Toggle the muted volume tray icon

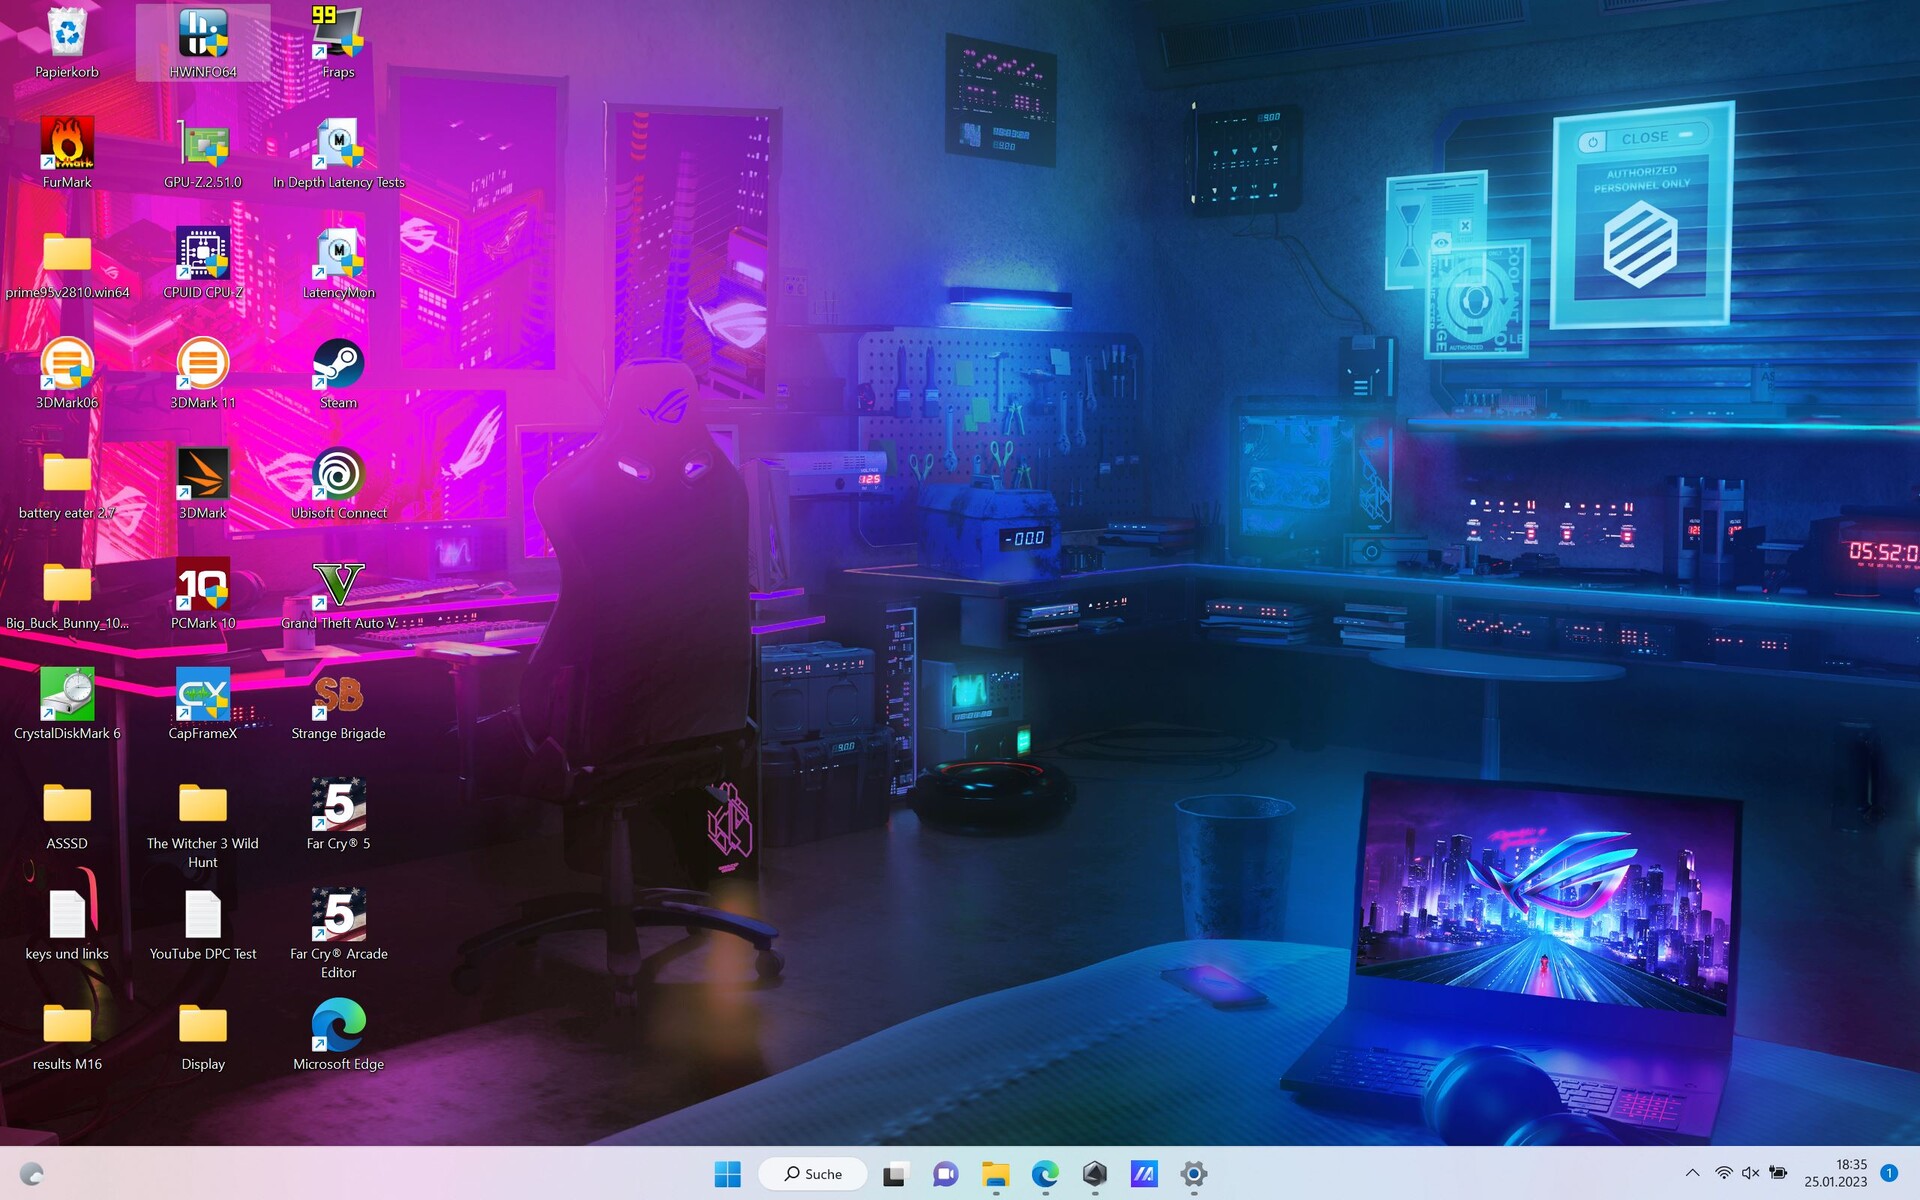click(x=1750, y=1173)
